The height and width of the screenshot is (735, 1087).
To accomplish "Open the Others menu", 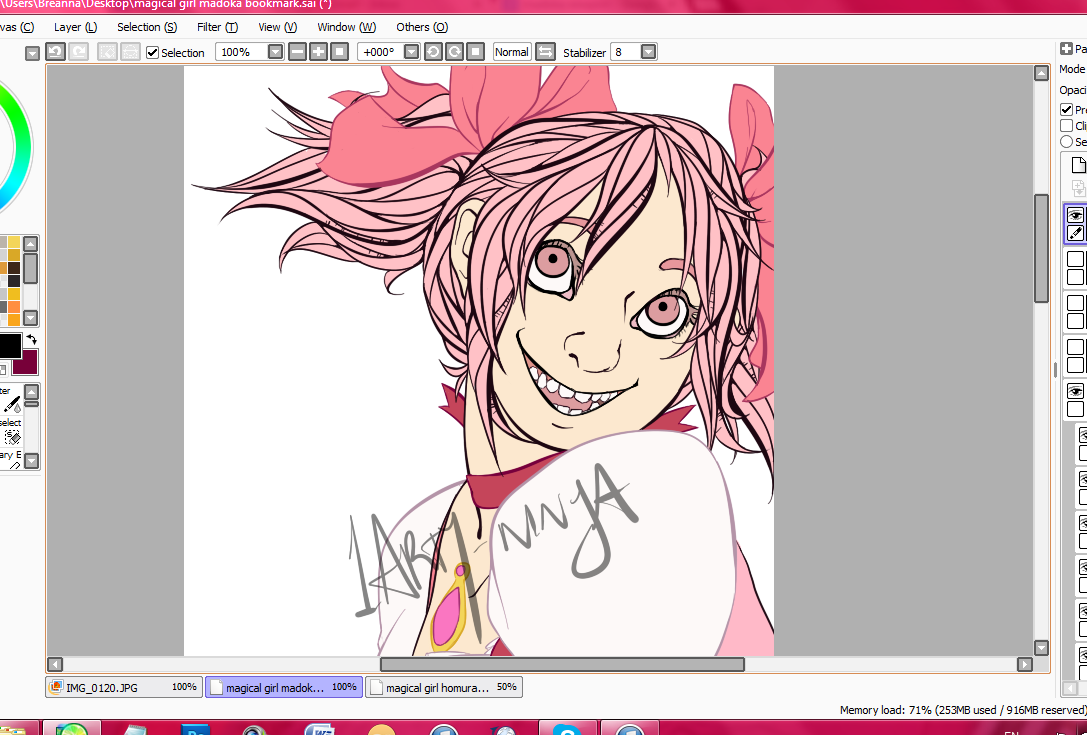I will (422, 27).
